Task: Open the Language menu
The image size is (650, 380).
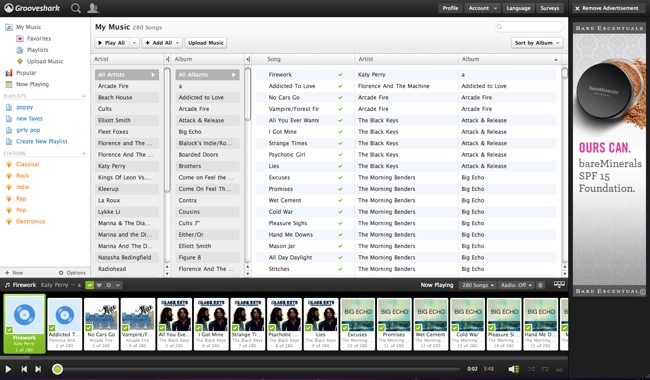Action: tap(518, 8)
